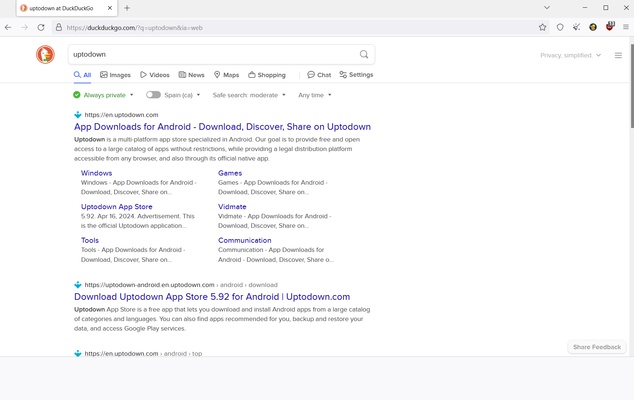Click the sparkle extension icon in toolbar

[x=577, y=28]
